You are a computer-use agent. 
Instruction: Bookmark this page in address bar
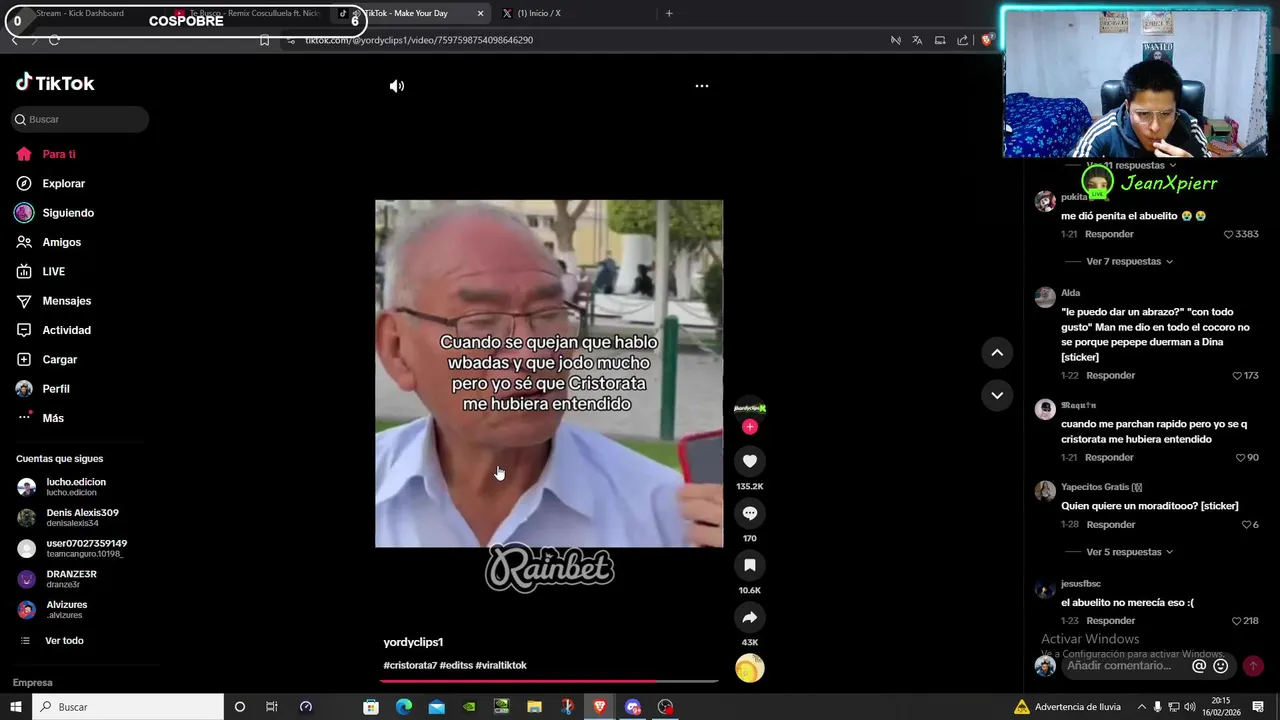pos(264,40)
